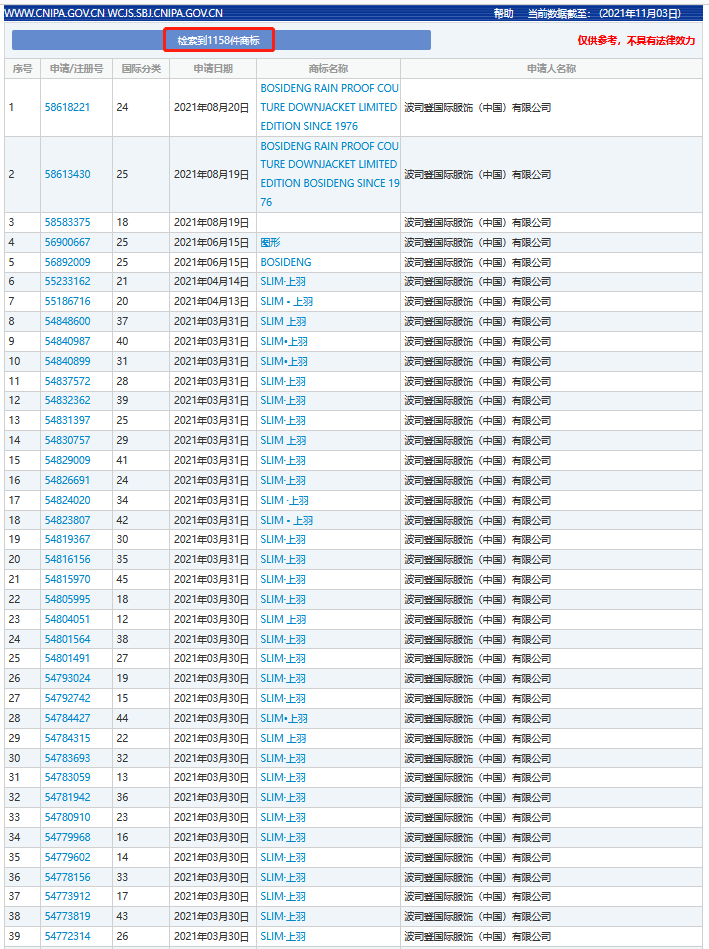Viewport: 709px width, 949px height.
Task: Open registration number 54819367
Action: [x=67, y=539]
